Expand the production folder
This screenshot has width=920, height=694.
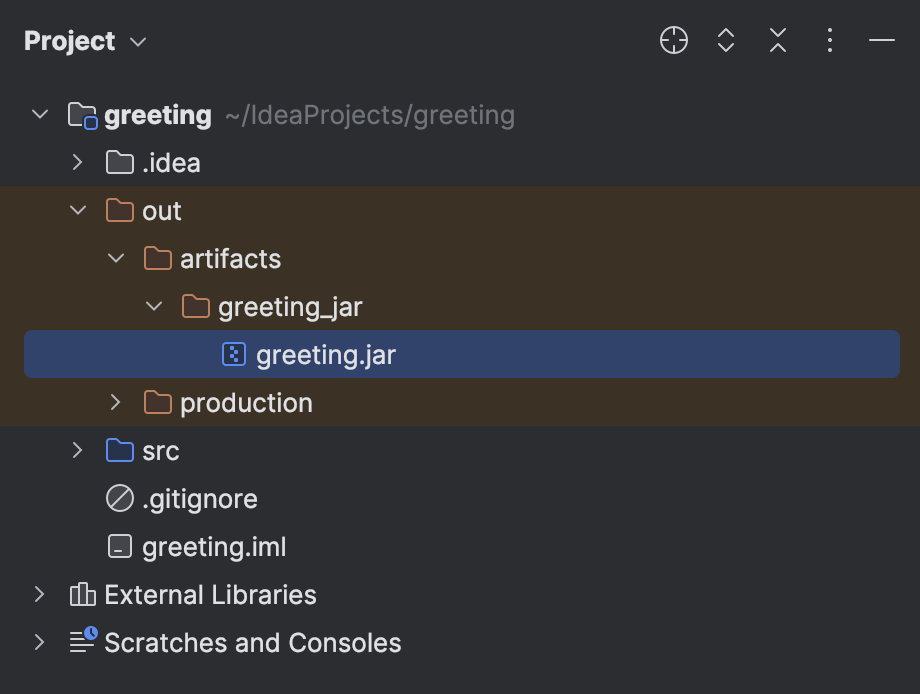tap(114, 402)
